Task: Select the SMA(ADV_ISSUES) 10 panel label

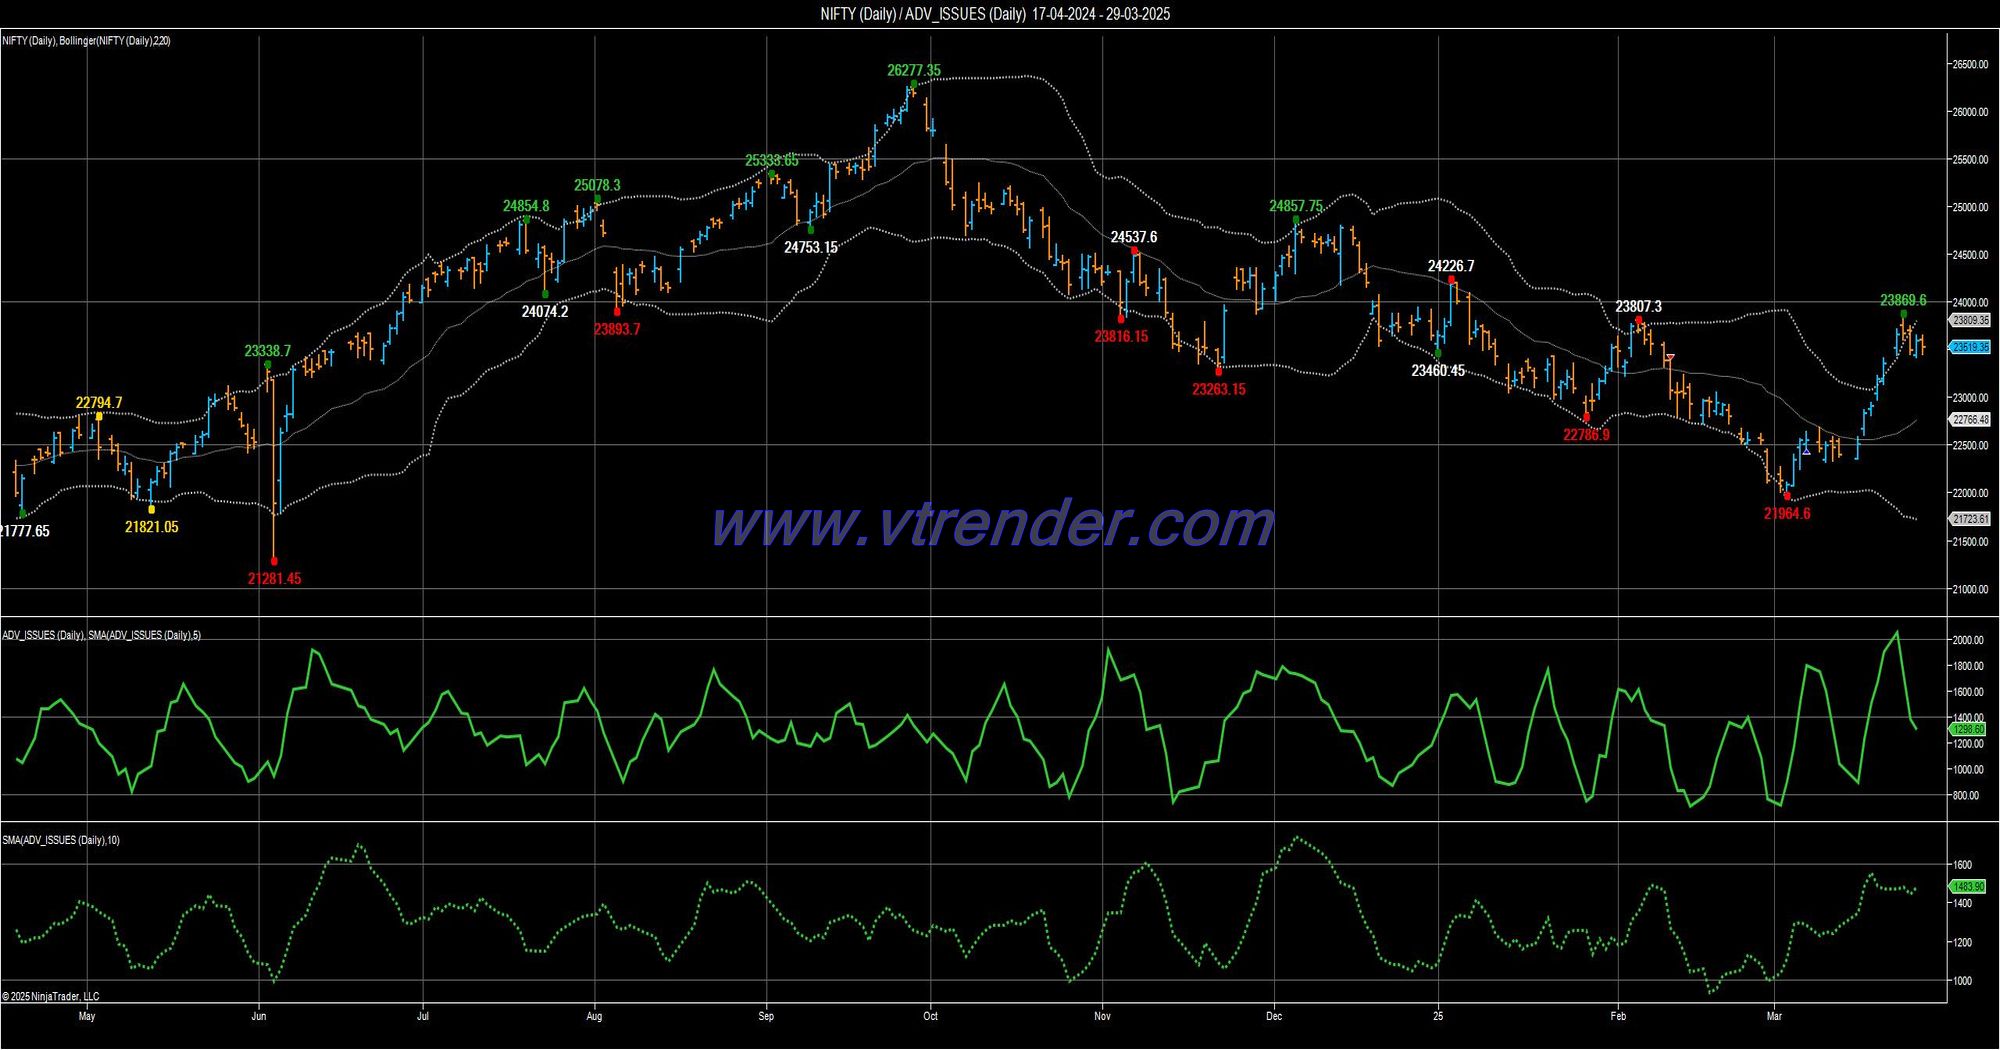Action: click(61, 840)
